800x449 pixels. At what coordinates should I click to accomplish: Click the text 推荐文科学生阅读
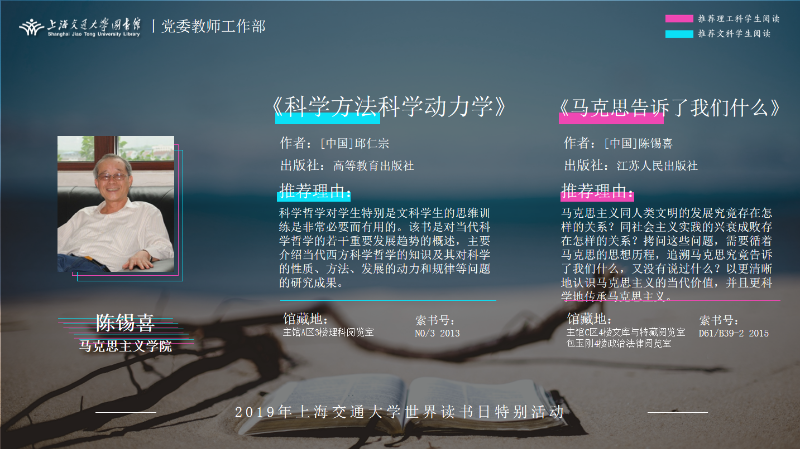(734, 34)
